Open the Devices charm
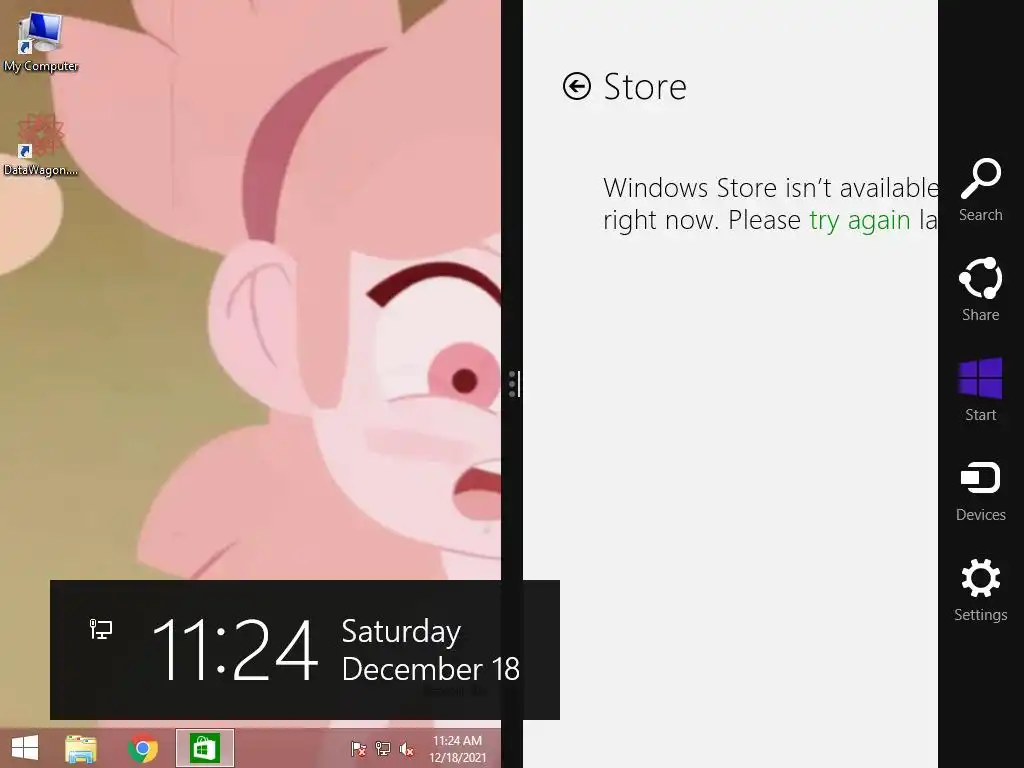 (x=980, y=491)
